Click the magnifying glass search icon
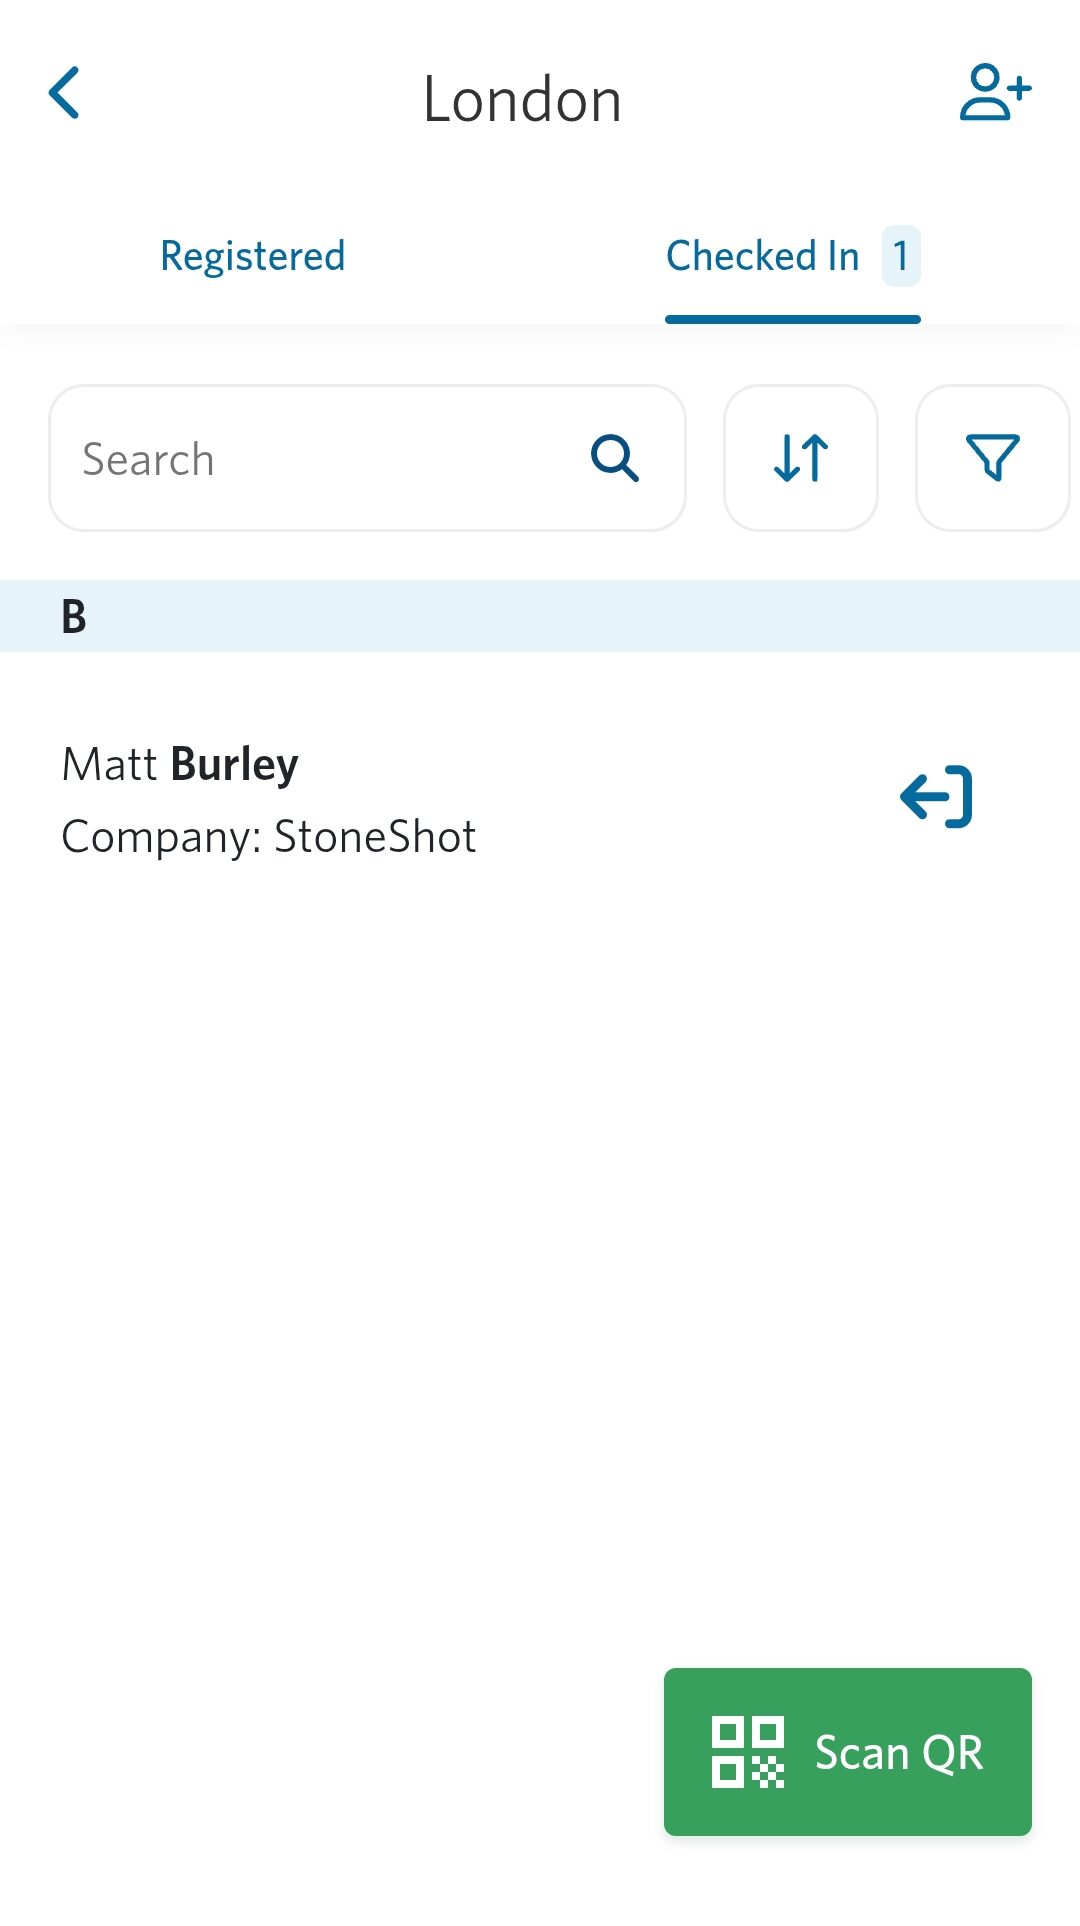The width and height of the screenshot is (1080, 1926). [x=614, y=458]
